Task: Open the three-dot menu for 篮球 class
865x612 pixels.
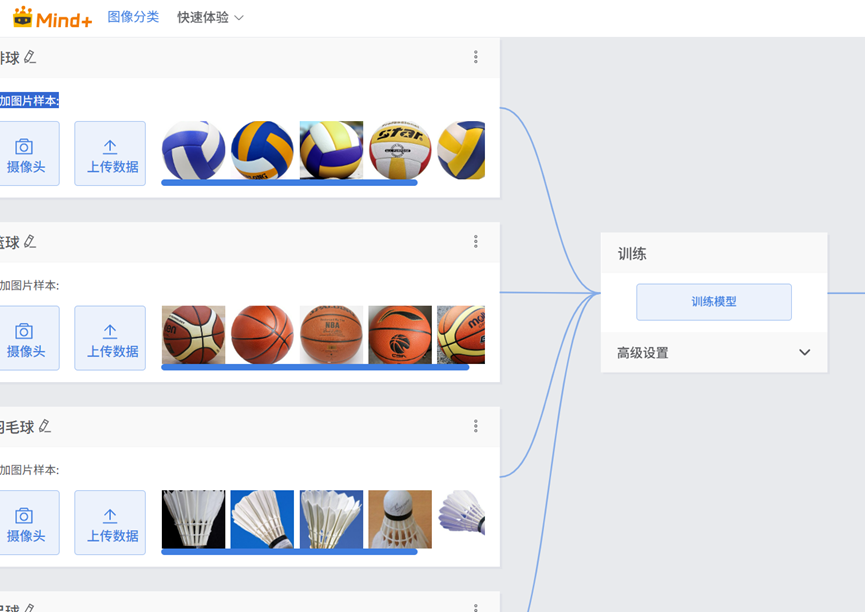Action: (476, 241)
